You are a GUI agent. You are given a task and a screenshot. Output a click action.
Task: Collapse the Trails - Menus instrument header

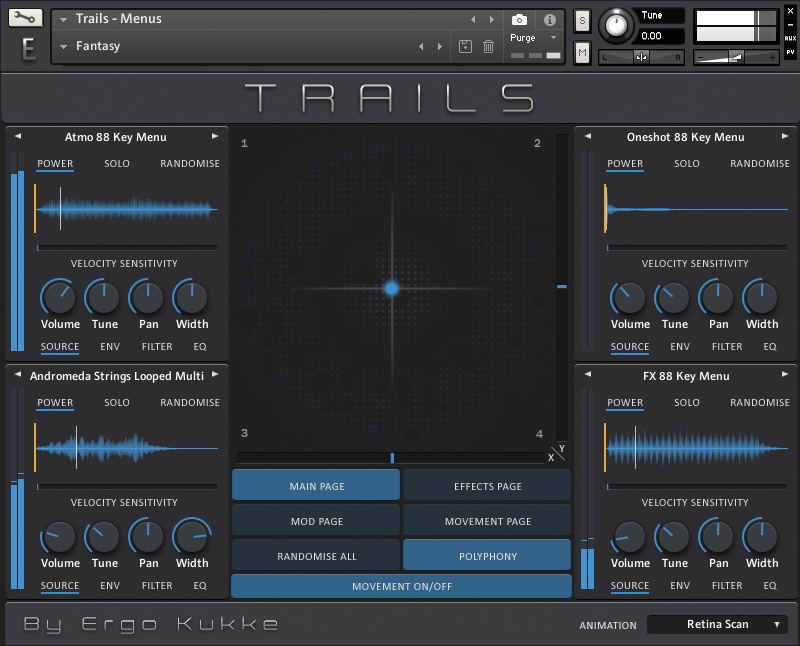pos(62,18)
